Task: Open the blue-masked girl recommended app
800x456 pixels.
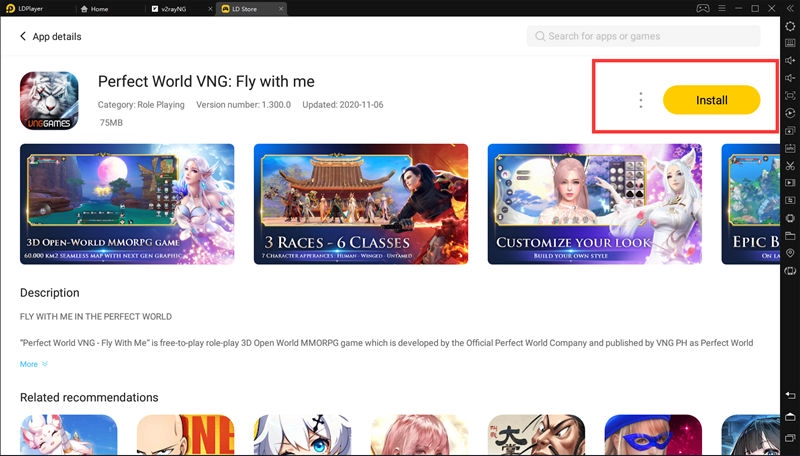Action: click(653, 435)
